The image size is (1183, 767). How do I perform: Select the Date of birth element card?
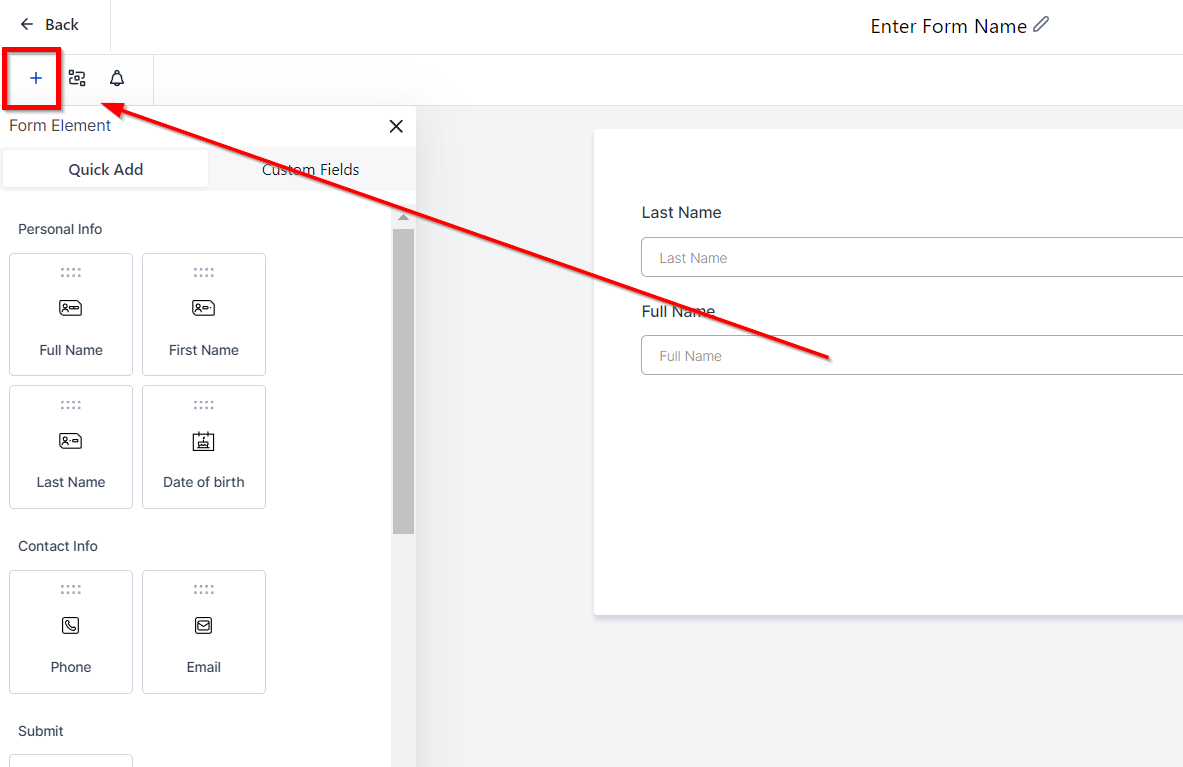[204, 447]
